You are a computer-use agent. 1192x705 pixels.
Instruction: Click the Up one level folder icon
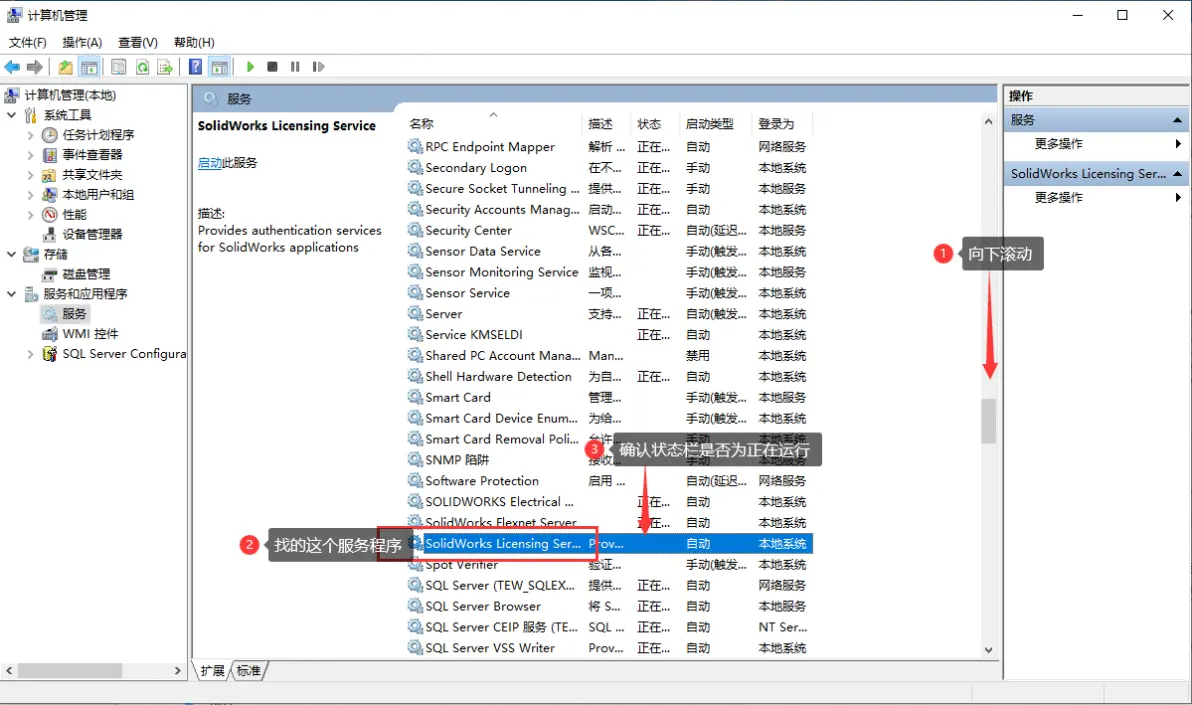(x=65, y=67)
